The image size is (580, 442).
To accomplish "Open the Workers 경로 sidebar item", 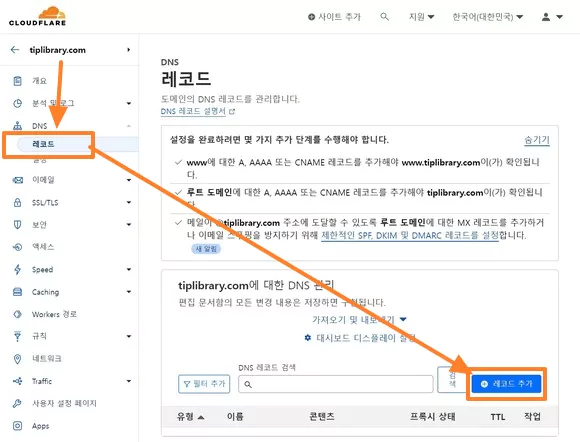I will (54, 314).
